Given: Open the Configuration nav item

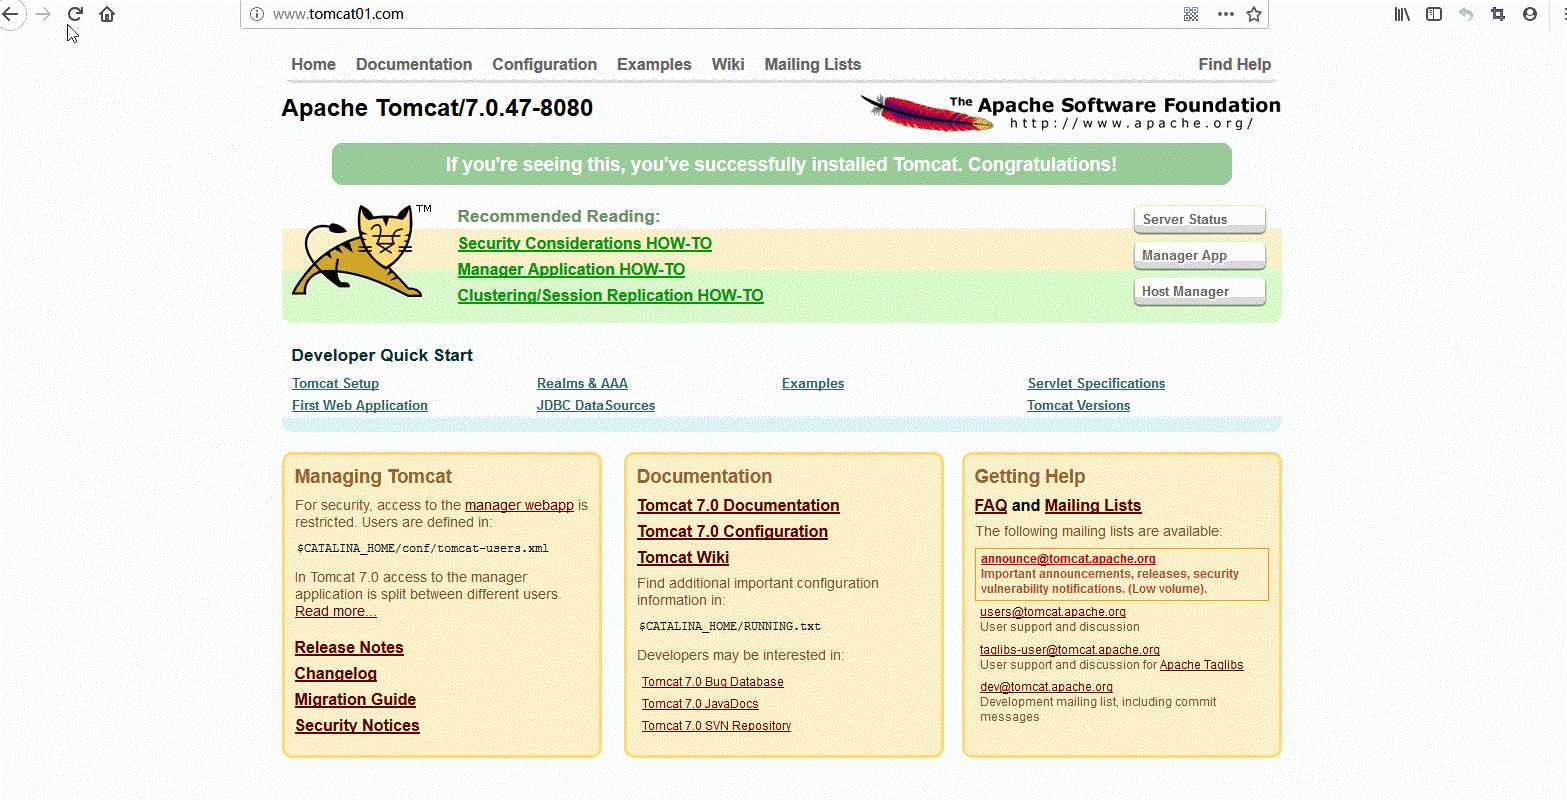Looking at the screenshot, I should [x=544, y=64].
